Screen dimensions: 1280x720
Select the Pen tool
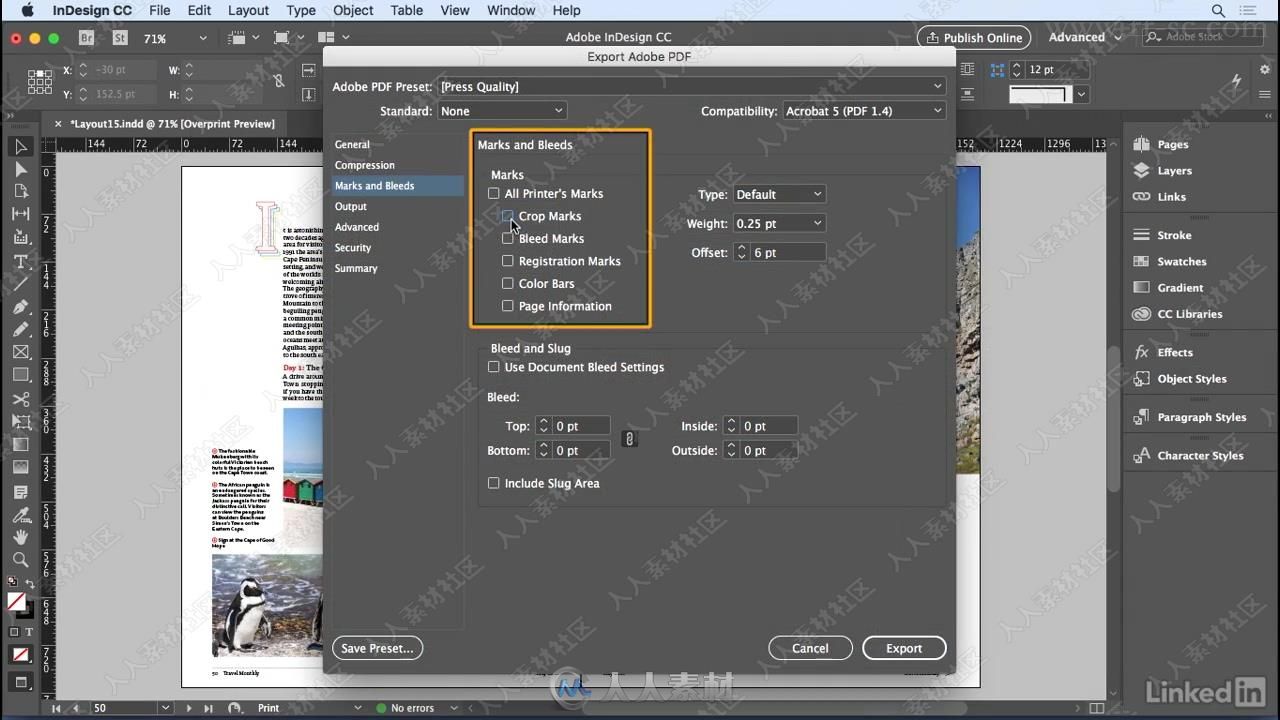coord(20,307)
